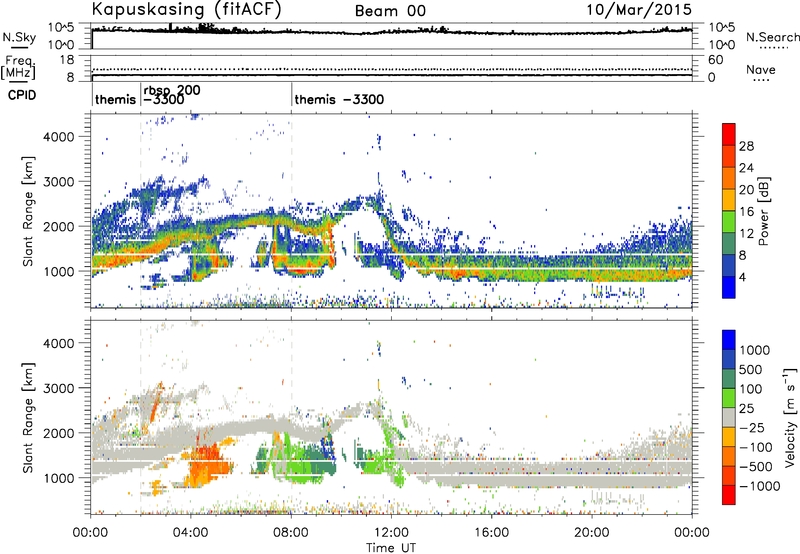Select the Beam 00 label
Viewport: 800px width, 554px height.
tap(390, 11)
